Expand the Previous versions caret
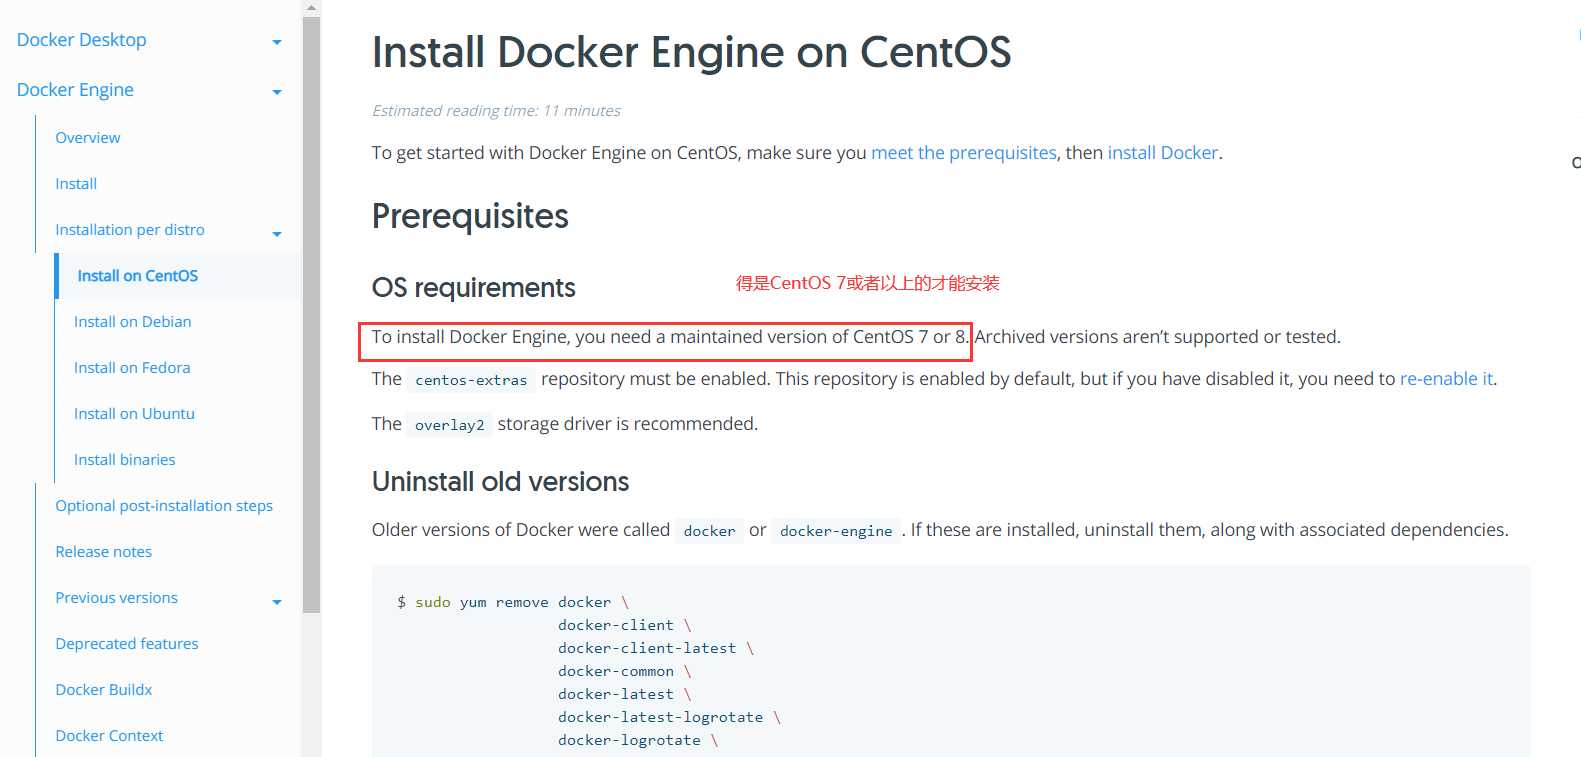Viewport: 1581px width, 757px height. (x=277, y=602)
